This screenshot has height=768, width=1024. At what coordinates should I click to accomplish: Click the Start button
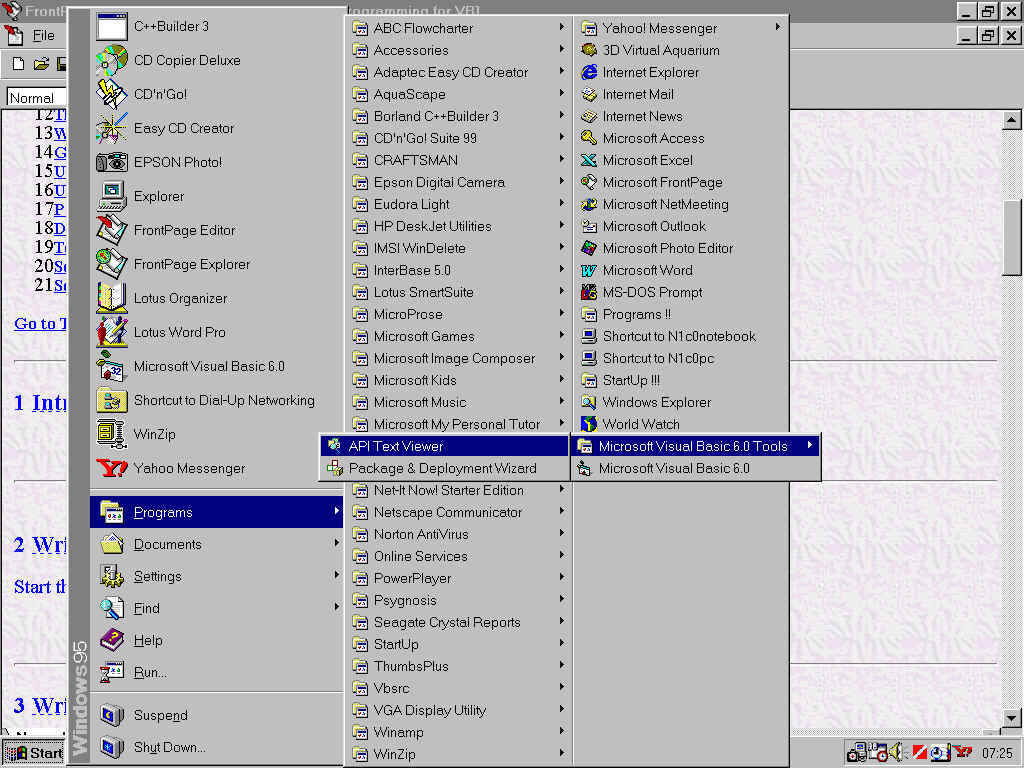coord(34,753)
